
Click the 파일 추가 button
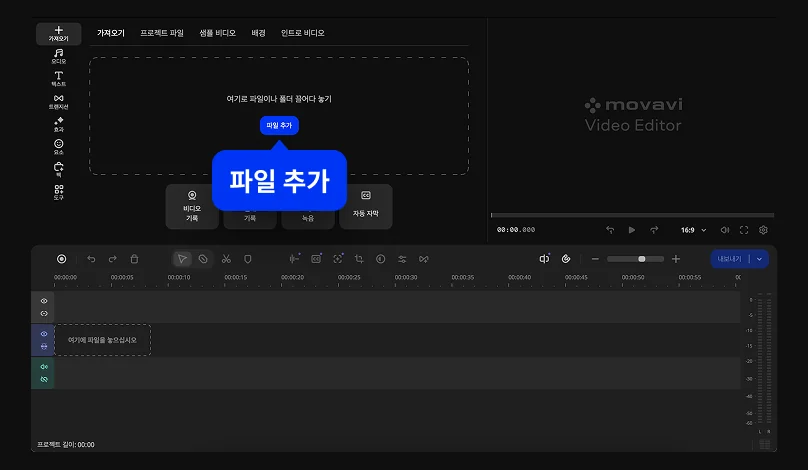[x=279, y=126]
